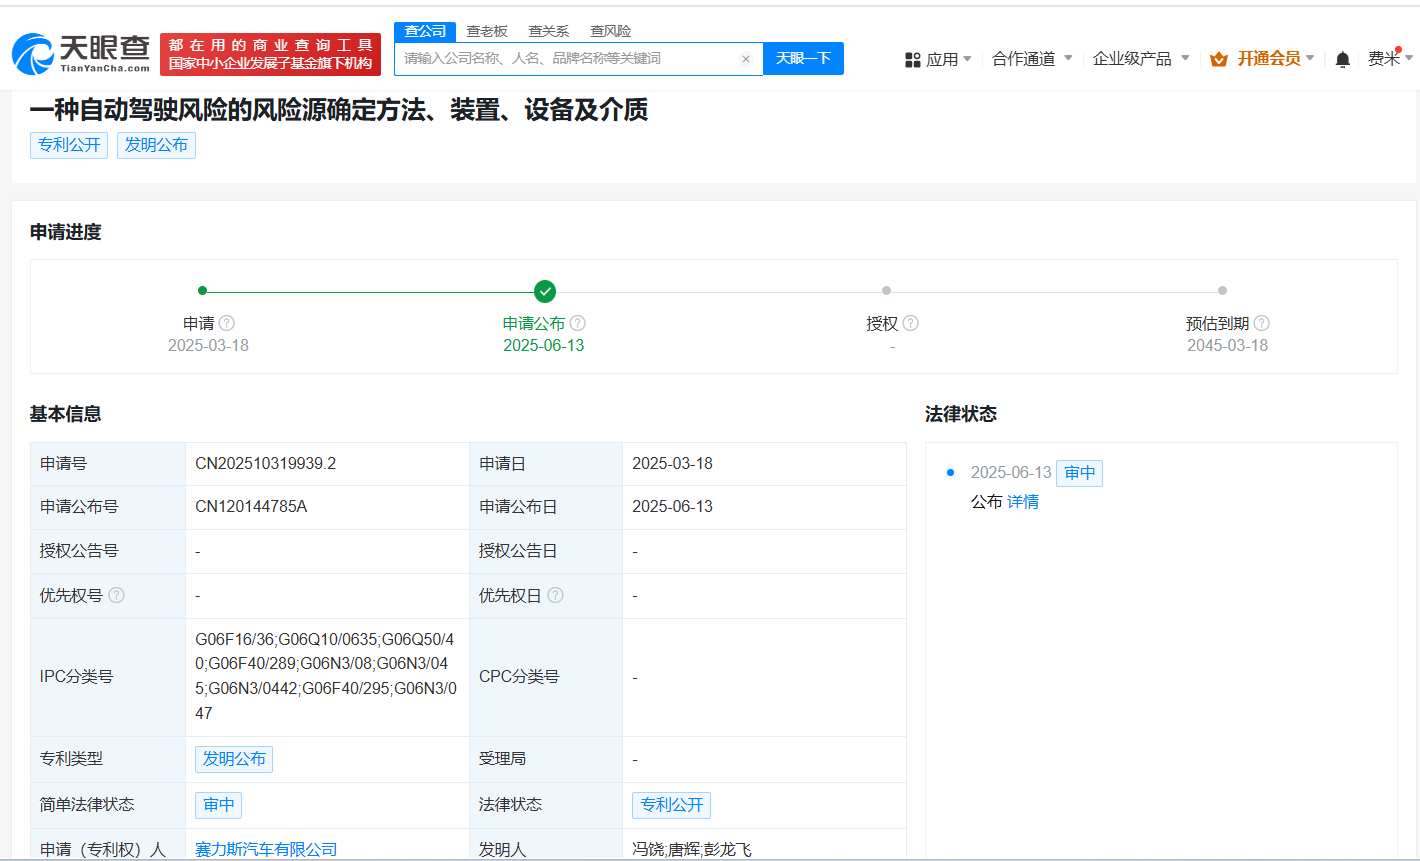Select the 查关系 search tab
The image size is (1420, 861).
click(548, 31)
